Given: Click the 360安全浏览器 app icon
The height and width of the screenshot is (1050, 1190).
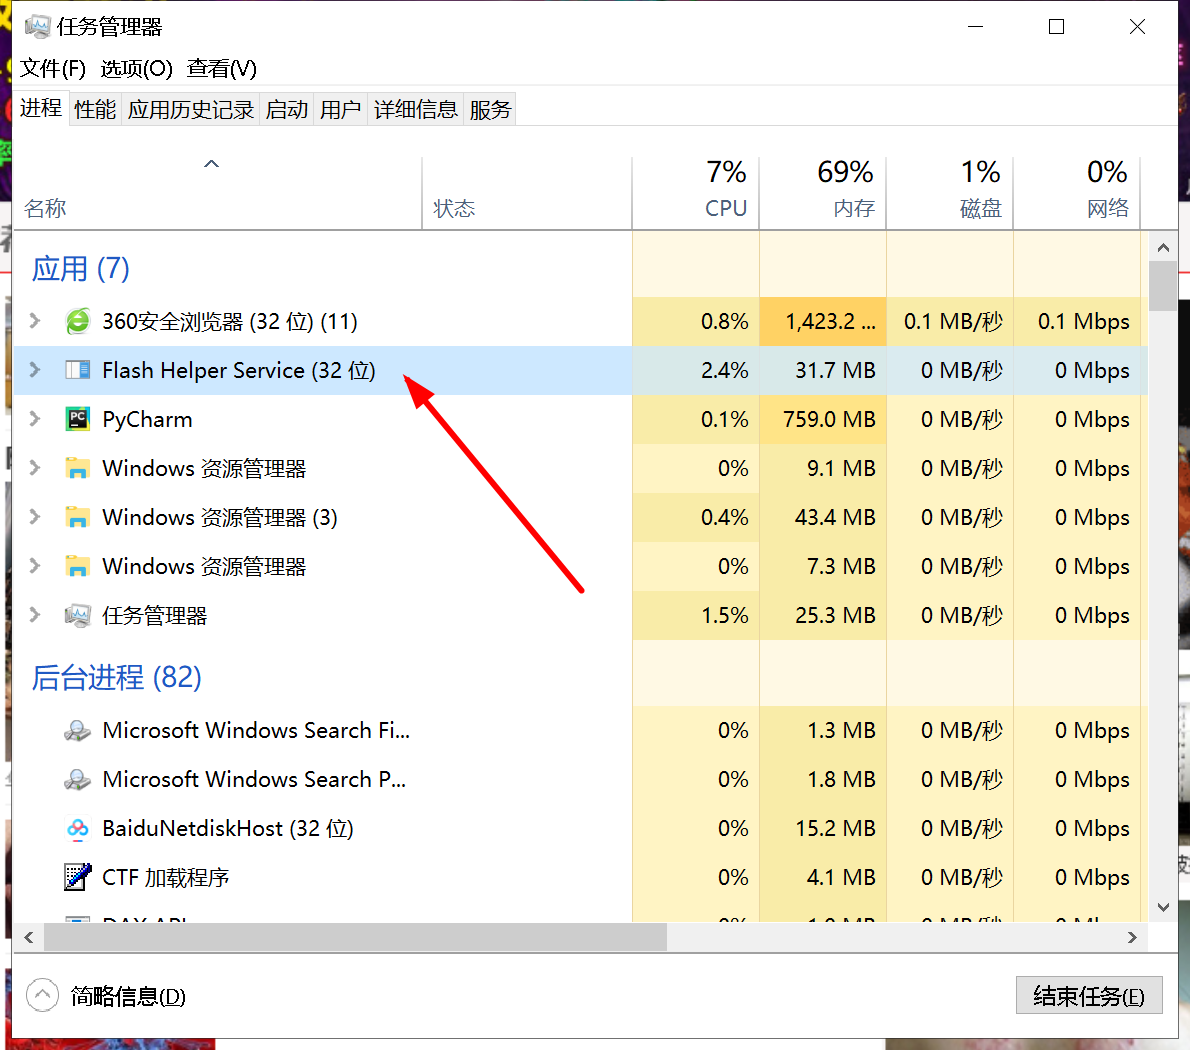Looking at the screenshot, I should [x=77, y=322].
